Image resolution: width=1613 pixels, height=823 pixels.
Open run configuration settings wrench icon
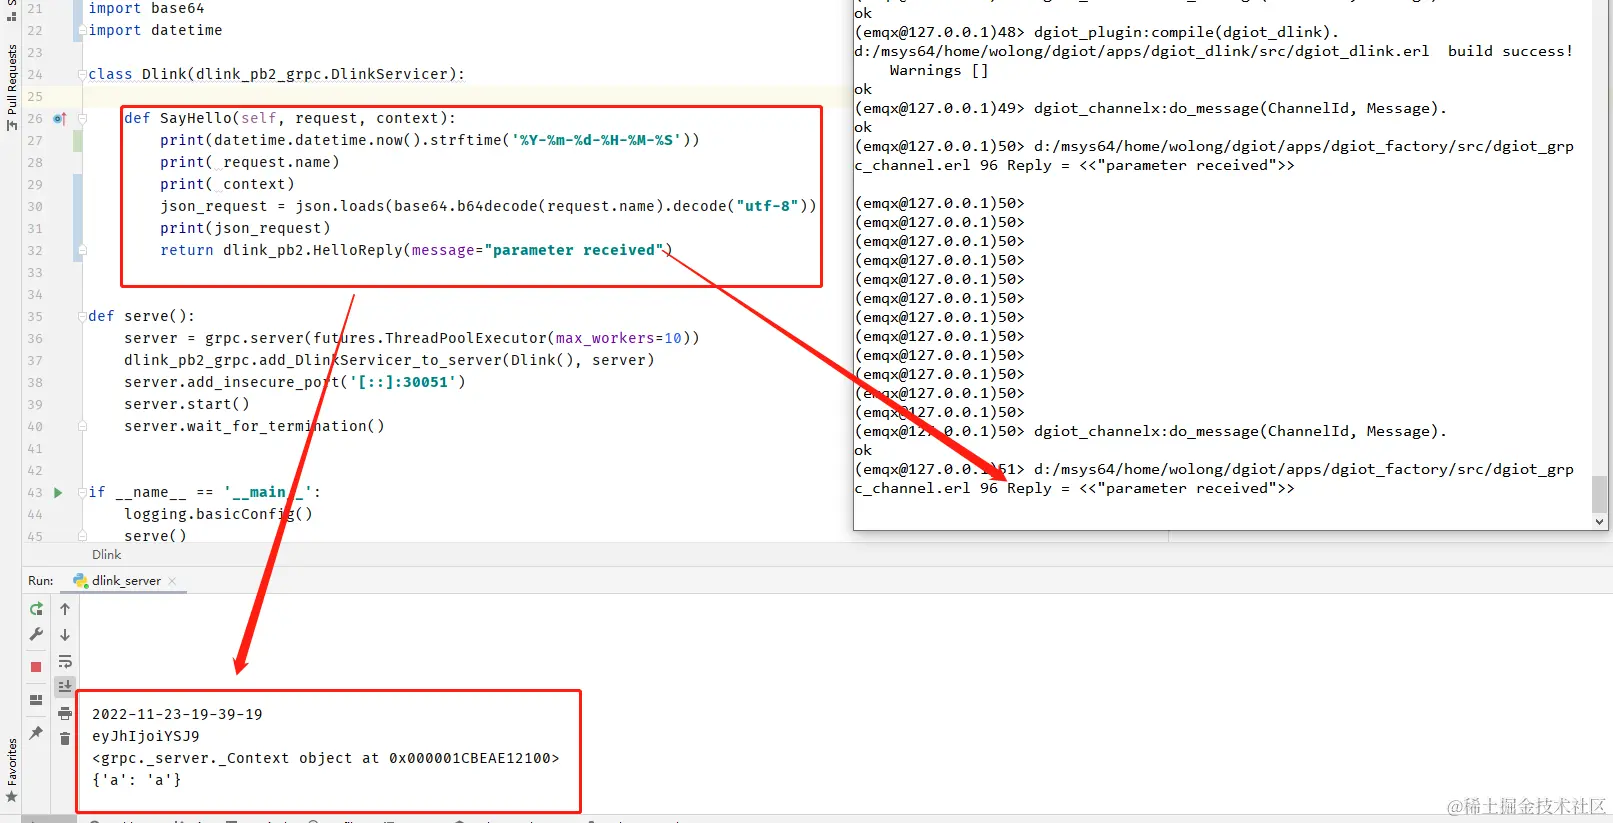36,634
